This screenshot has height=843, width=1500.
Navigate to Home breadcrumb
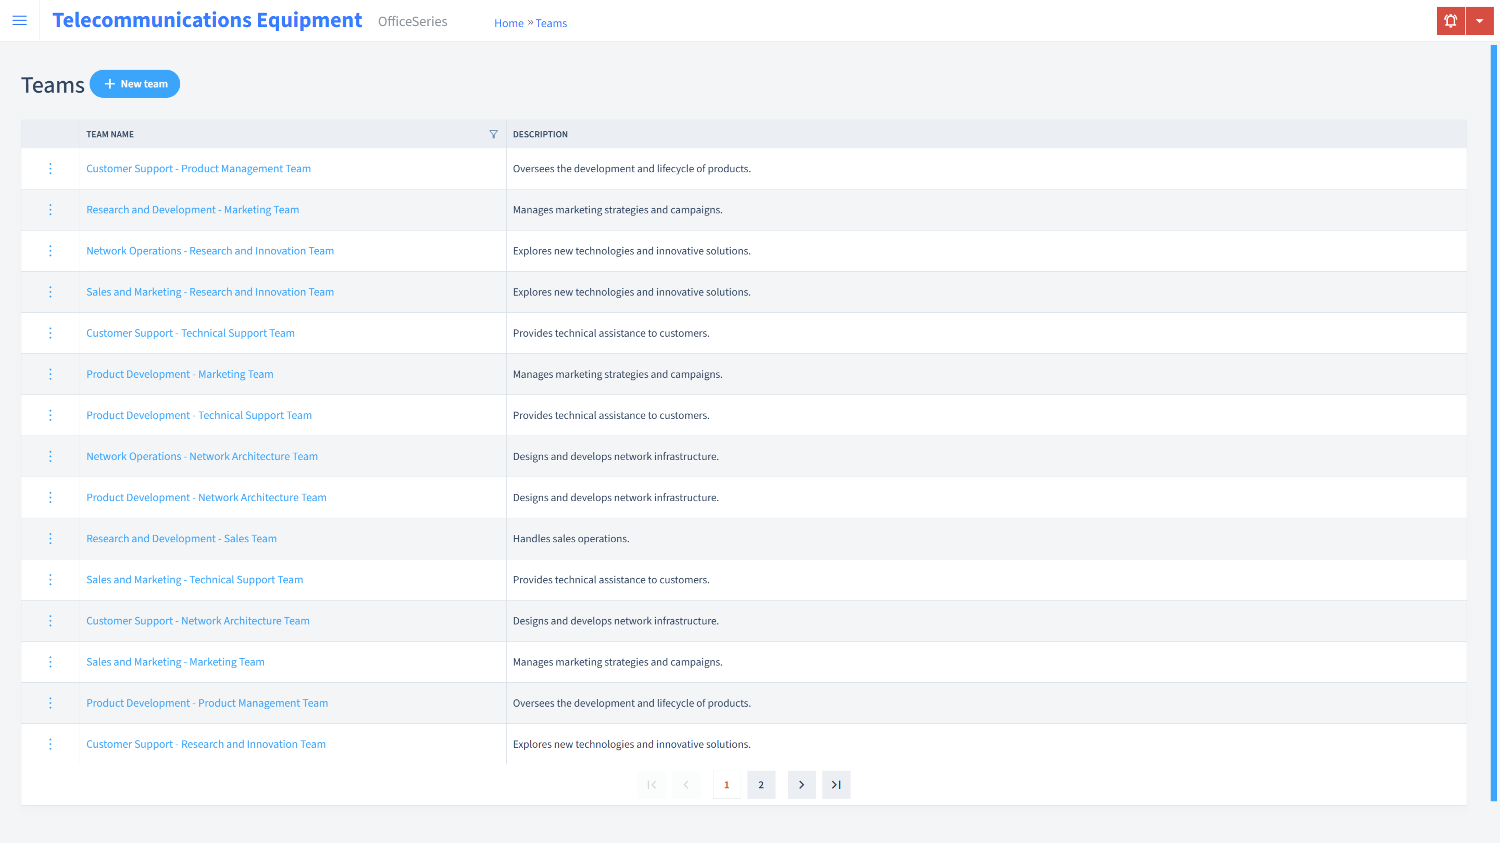click(508, 23)
